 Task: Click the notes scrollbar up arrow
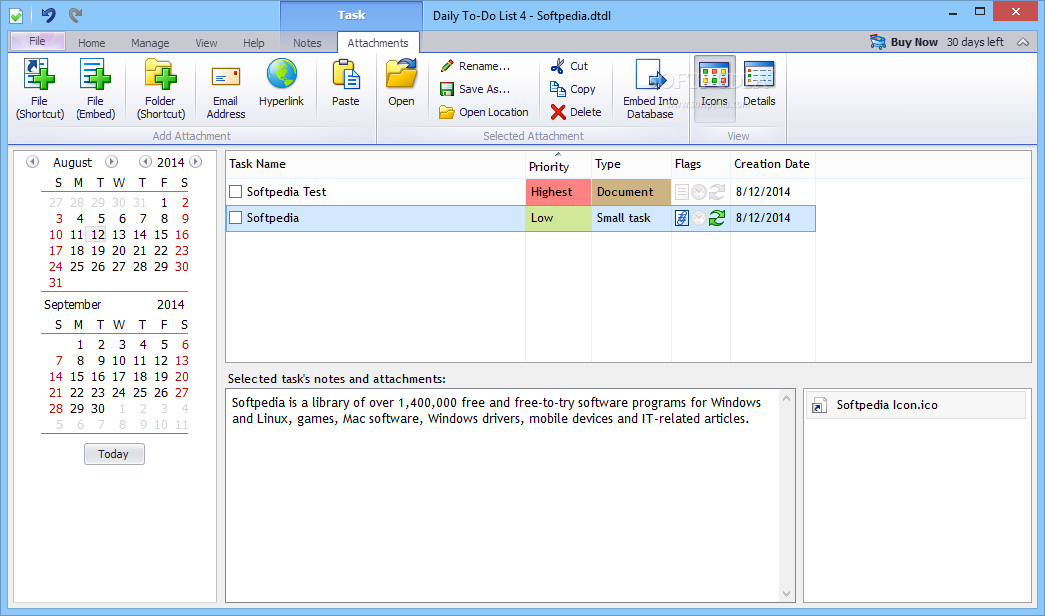click(x=786, y=398)
